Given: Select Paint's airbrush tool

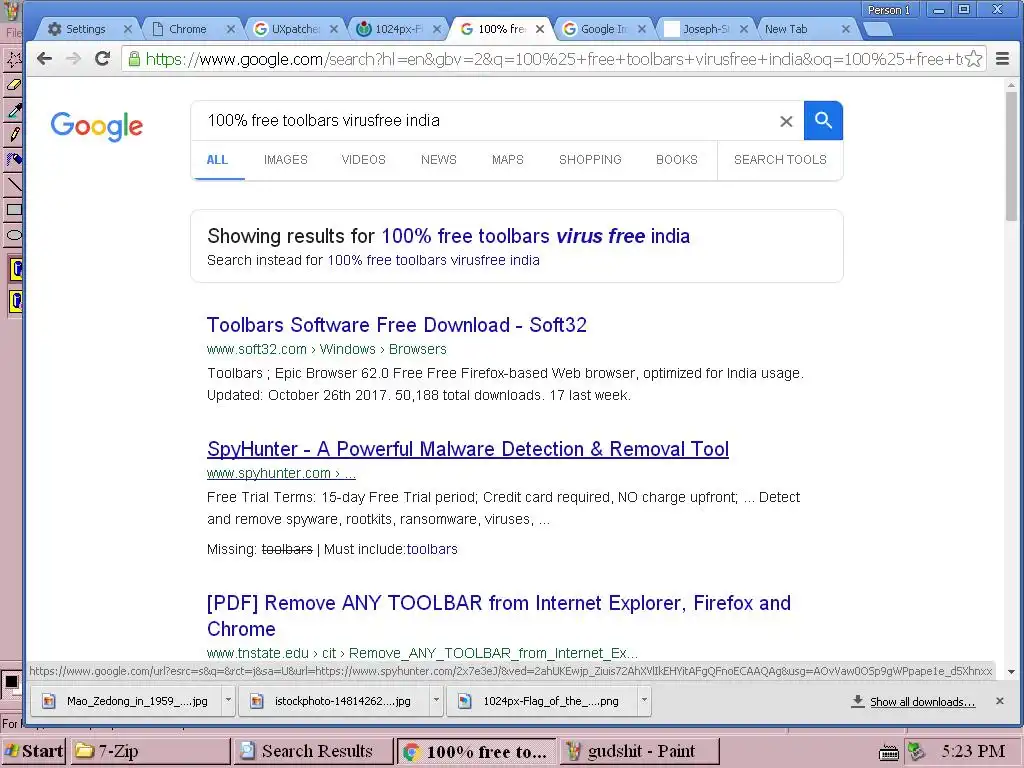Looking at the screenshot, I should [x=14, y=159].
